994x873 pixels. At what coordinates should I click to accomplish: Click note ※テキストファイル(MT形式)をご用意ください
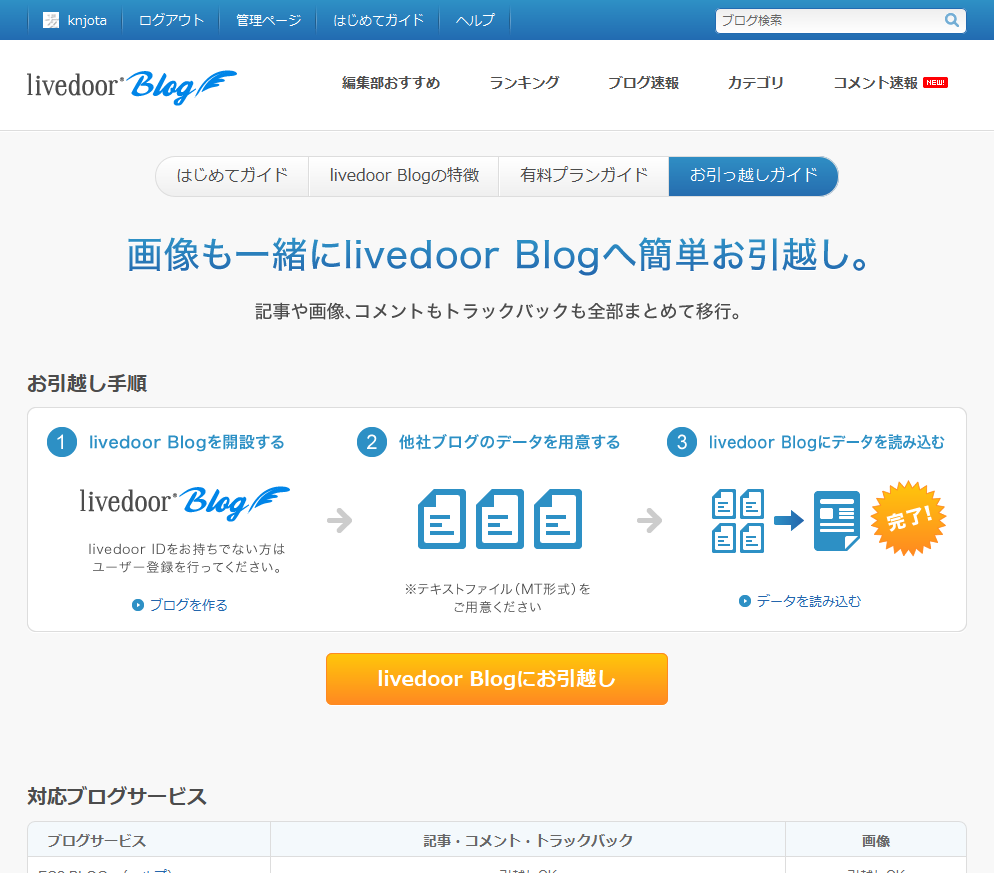click(x=498, y=598)
